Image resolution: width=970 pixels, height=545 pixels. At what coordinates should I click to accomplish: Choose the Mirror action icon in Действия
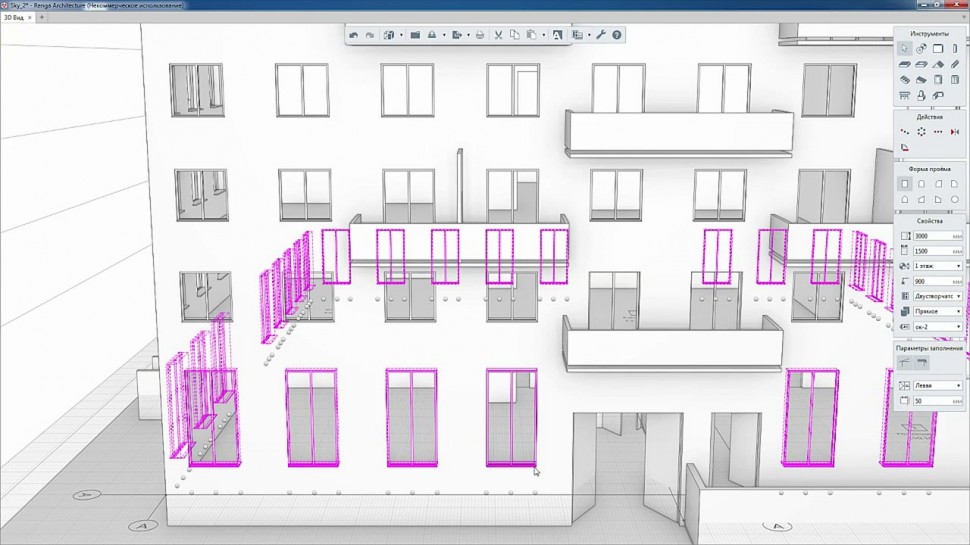pyautogui.click(x=954, y=131)
